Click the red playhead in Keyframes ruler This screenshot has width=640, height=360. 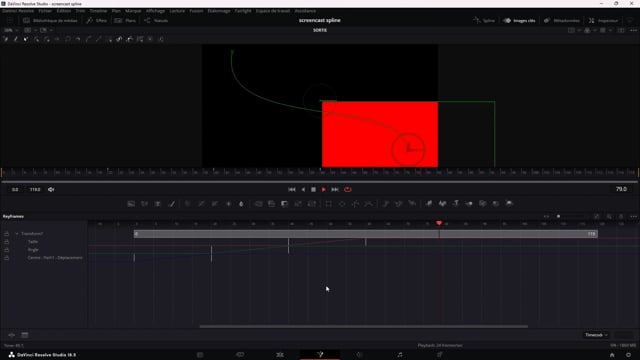(439, 223)
